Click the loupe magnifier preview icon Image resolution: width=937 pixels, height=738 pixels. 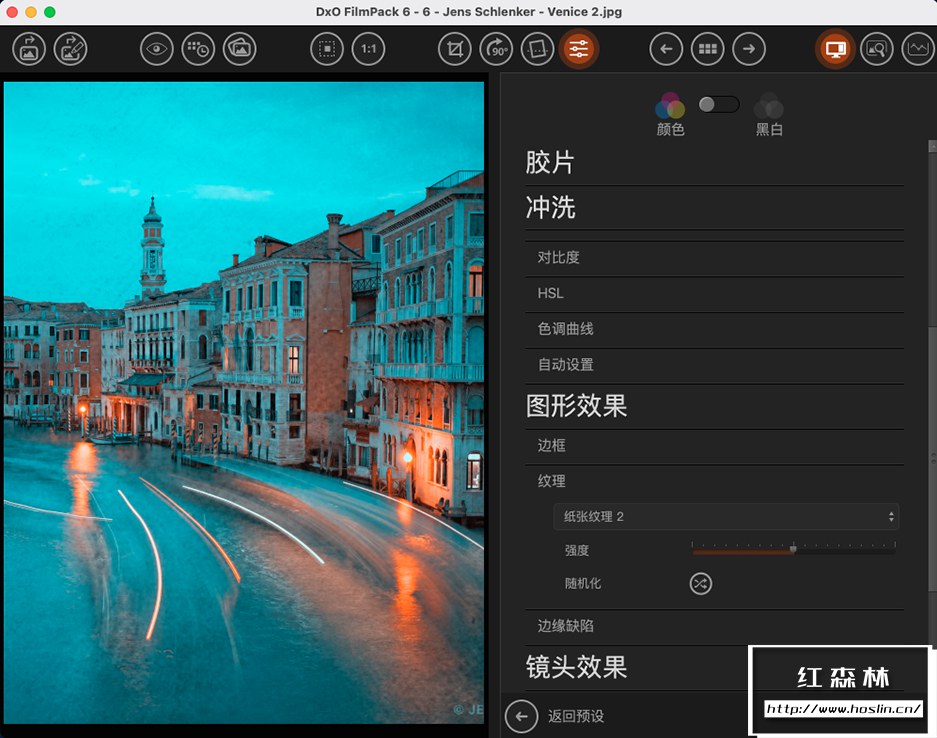point(877,48)
